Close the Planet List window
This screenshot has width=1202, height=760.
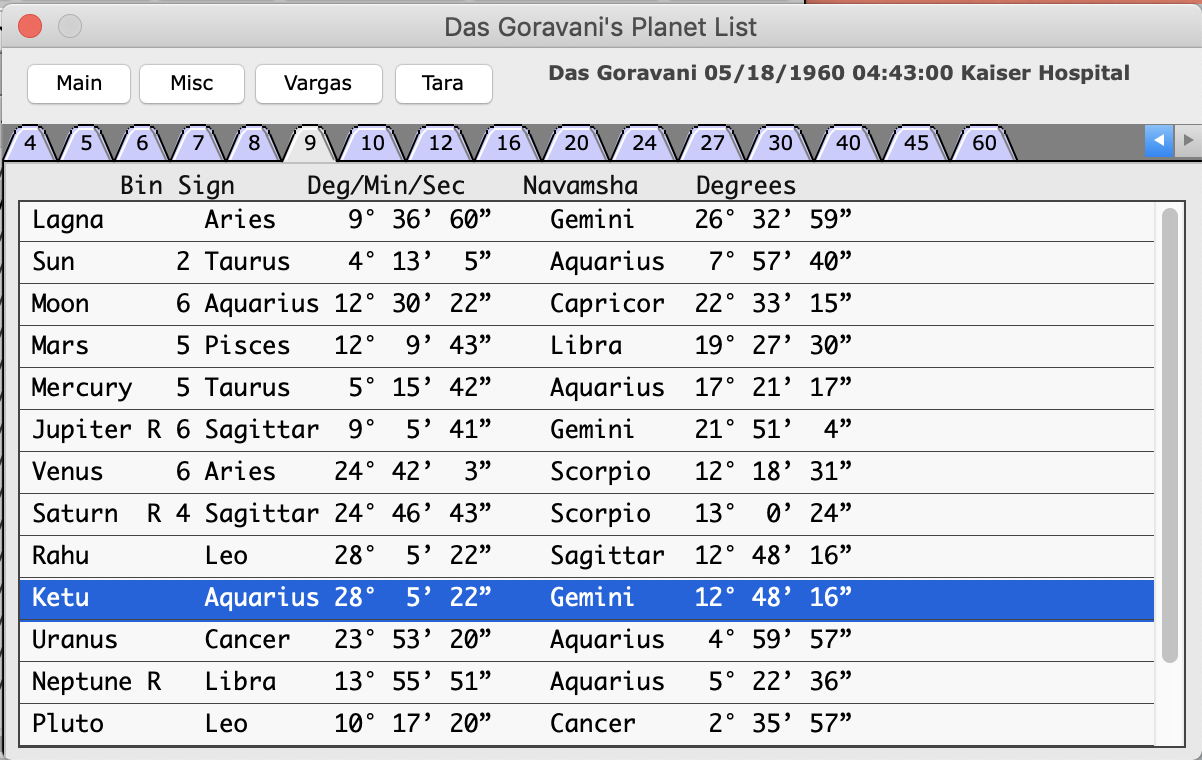(x=31, y=27)
